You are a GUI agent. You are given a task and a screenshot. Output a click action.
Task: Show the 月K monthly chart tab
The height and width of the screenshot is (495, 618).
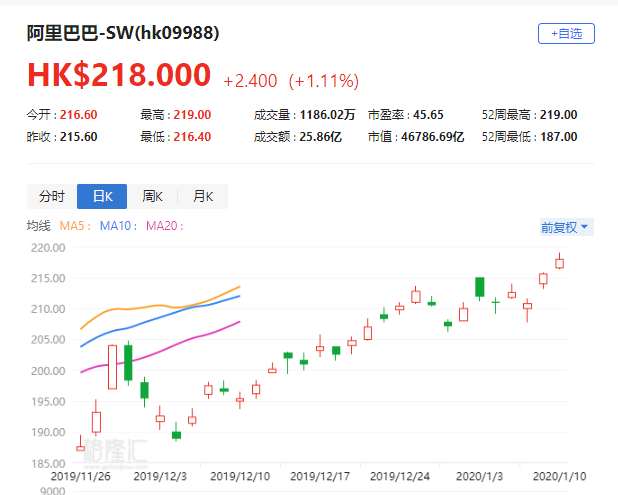[203, 197]
